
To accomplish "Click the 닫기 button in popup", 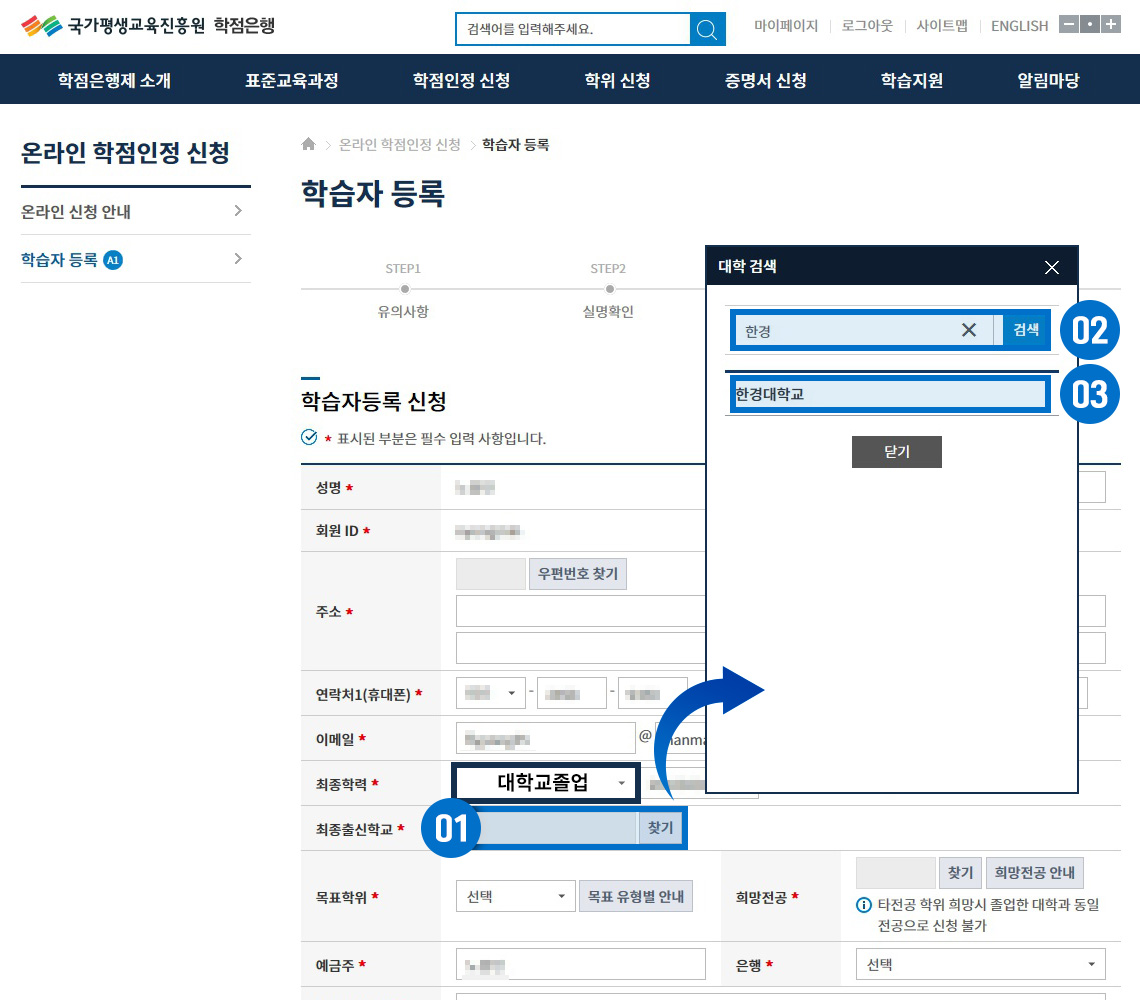I will click(896, 452).
